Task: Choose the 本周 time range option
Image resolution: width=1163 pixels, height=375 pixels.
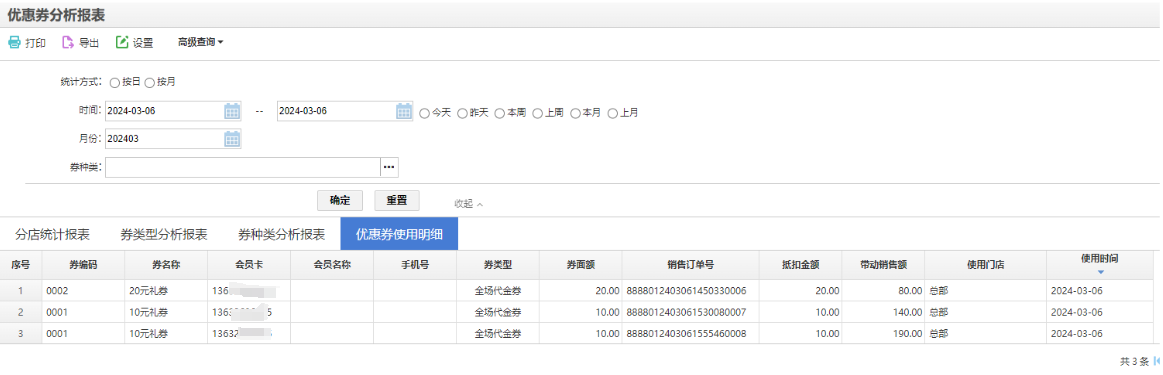Action: coord(500,113)
